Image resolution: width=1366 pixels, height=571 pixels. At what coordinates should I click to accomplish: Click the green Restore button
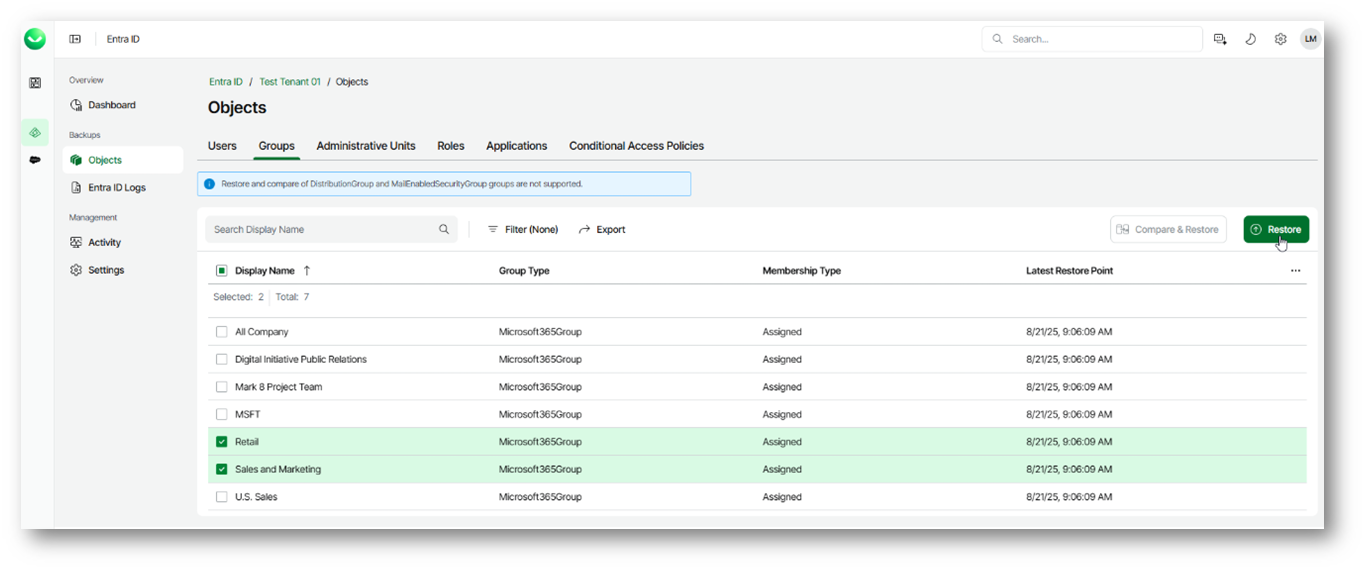(x=1276, y=229)
